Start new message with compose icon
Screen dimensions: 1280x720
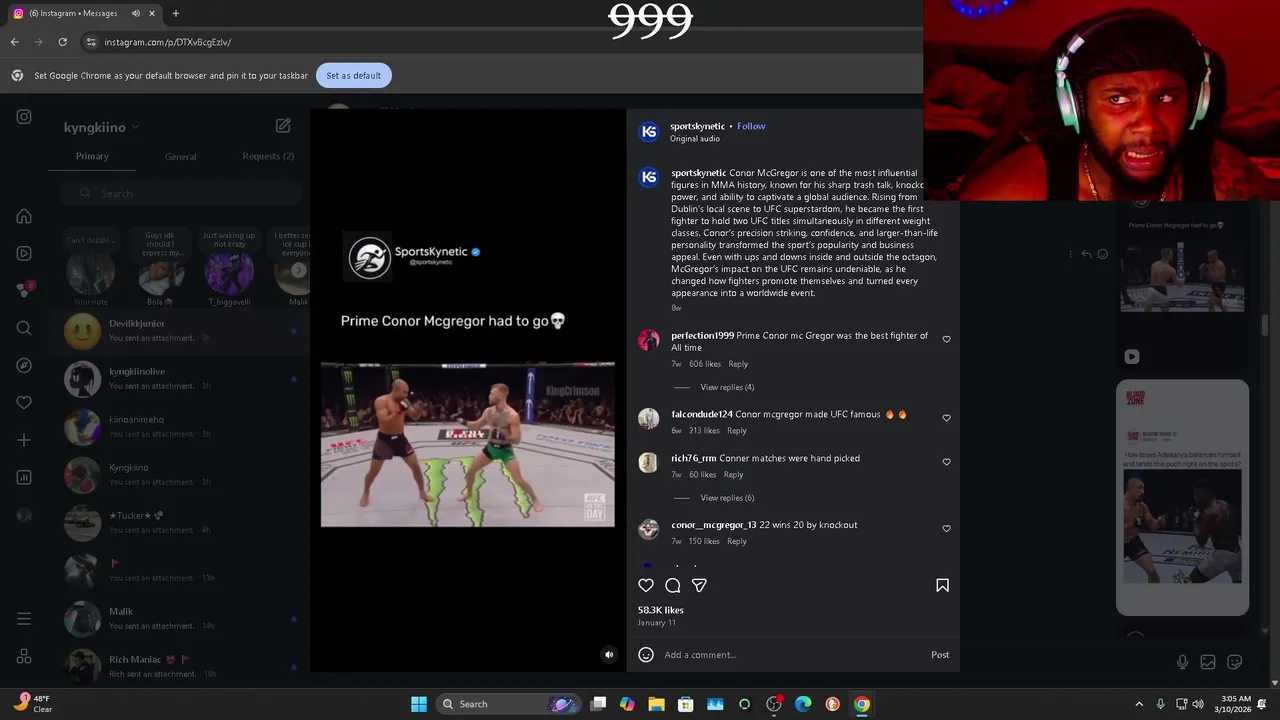pos(283,126)
